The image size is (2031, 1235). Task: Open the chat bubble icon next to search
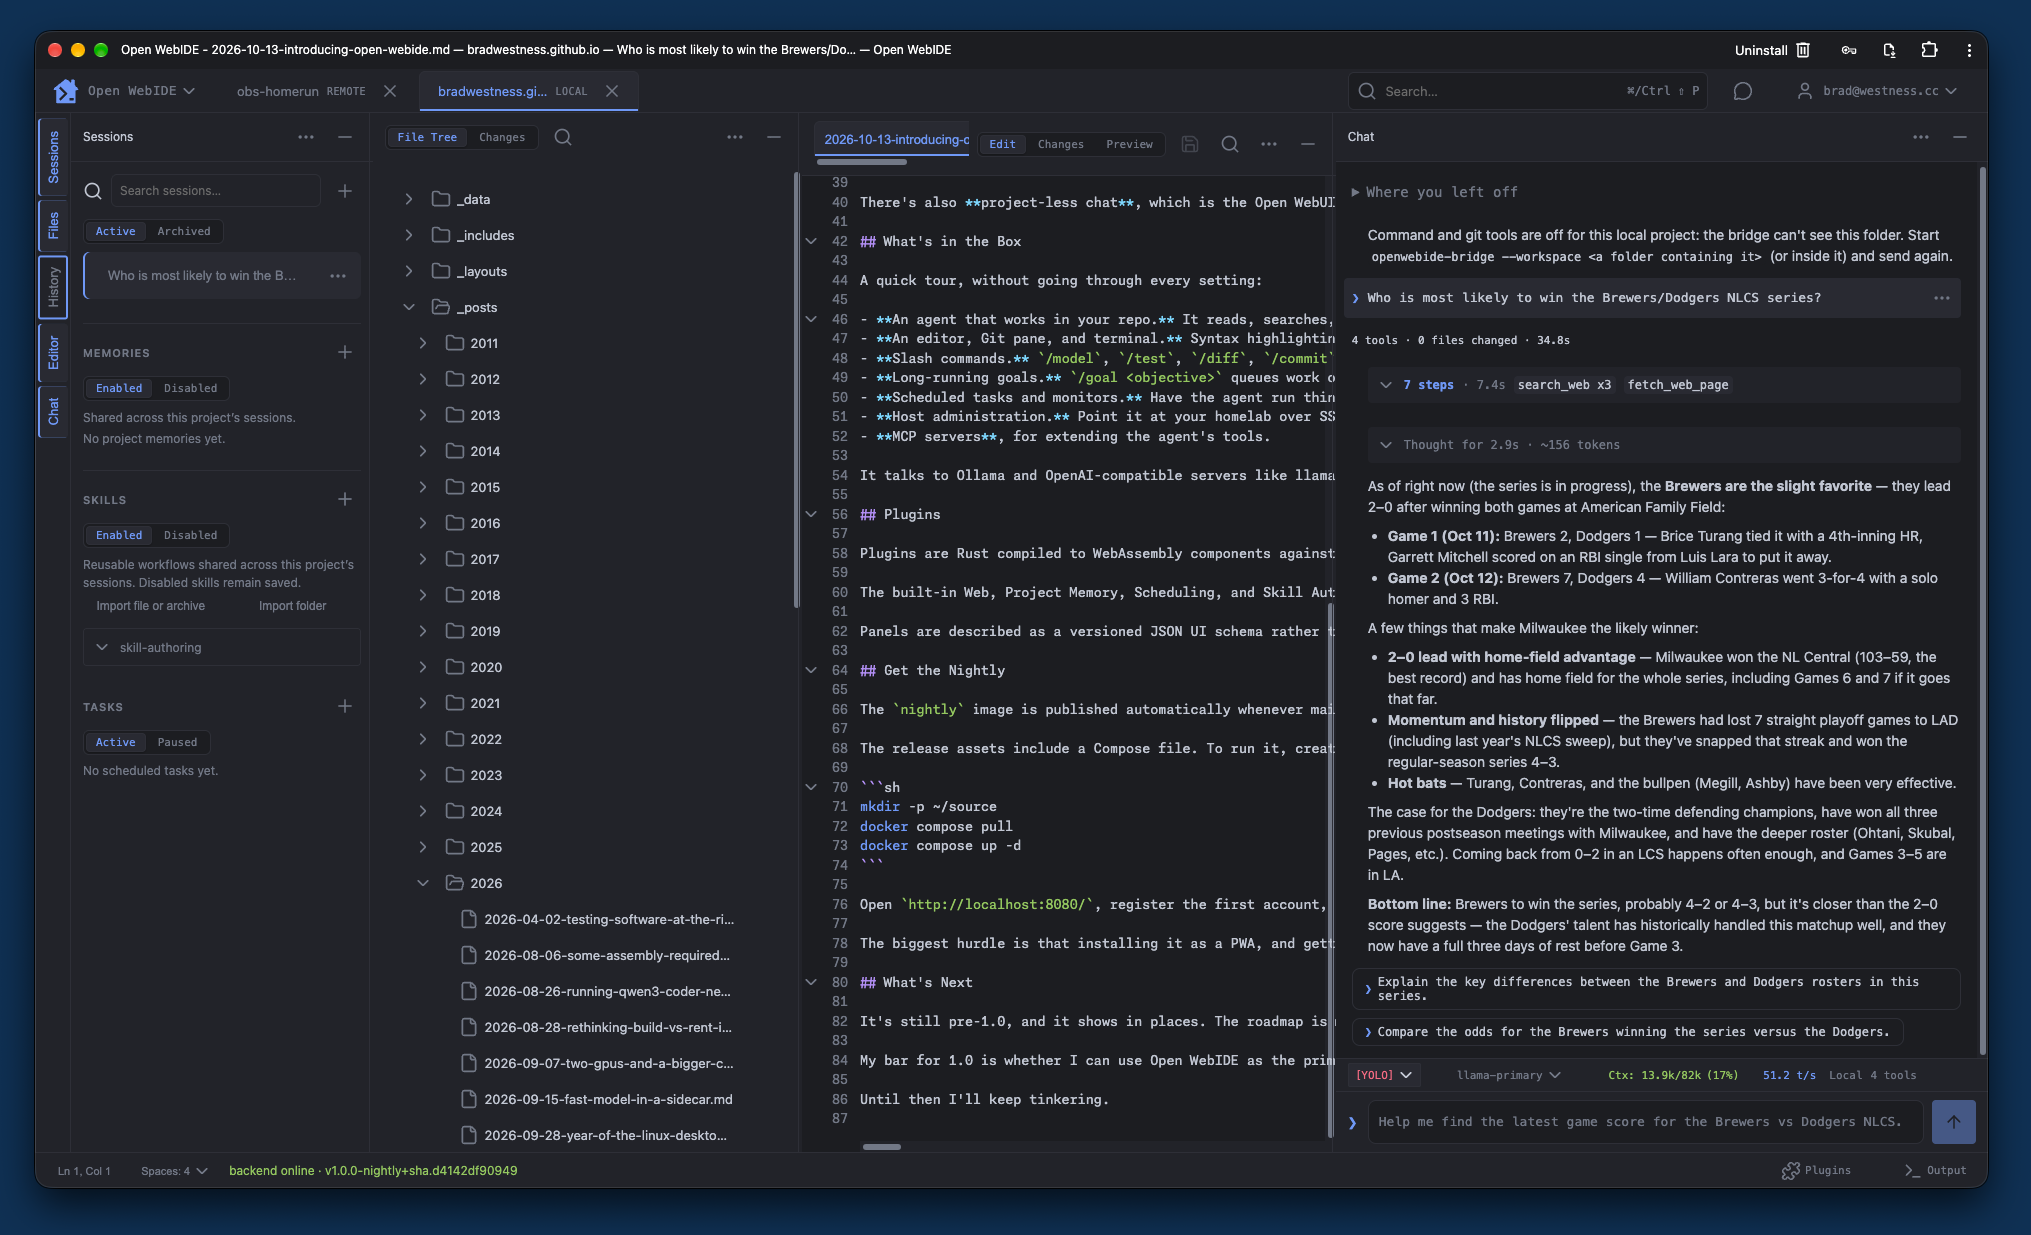click(1742, 91)
